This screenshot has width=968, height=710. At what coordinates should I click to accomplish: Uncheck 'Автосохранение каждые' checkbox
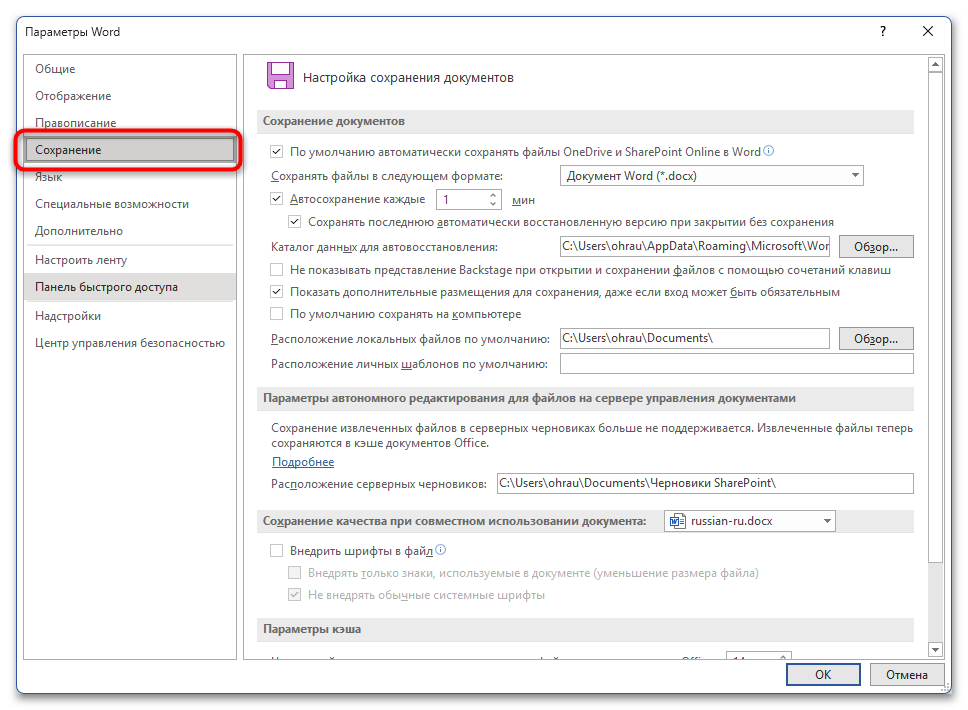coord(277,199)
